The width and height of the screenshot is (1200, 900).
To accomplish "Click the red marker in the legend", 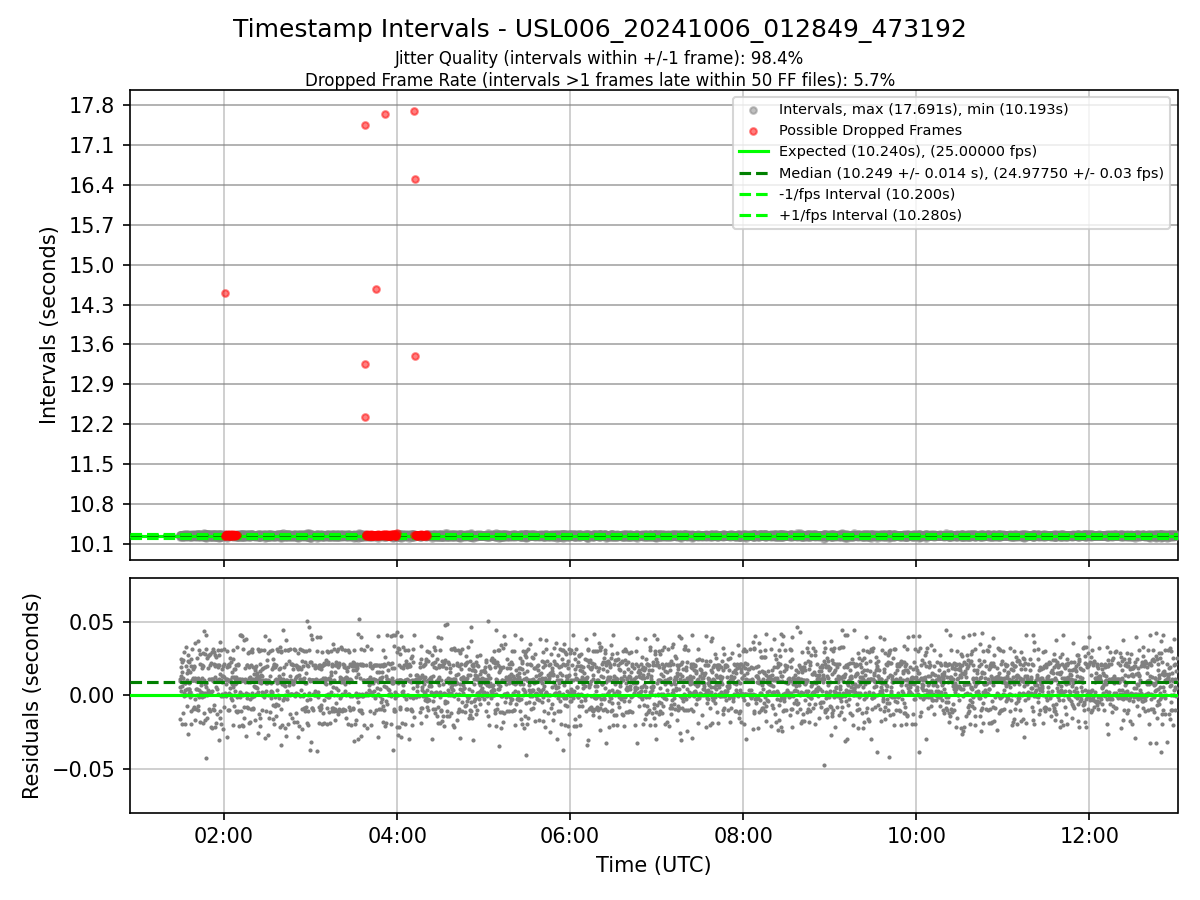I will (753, 131).
